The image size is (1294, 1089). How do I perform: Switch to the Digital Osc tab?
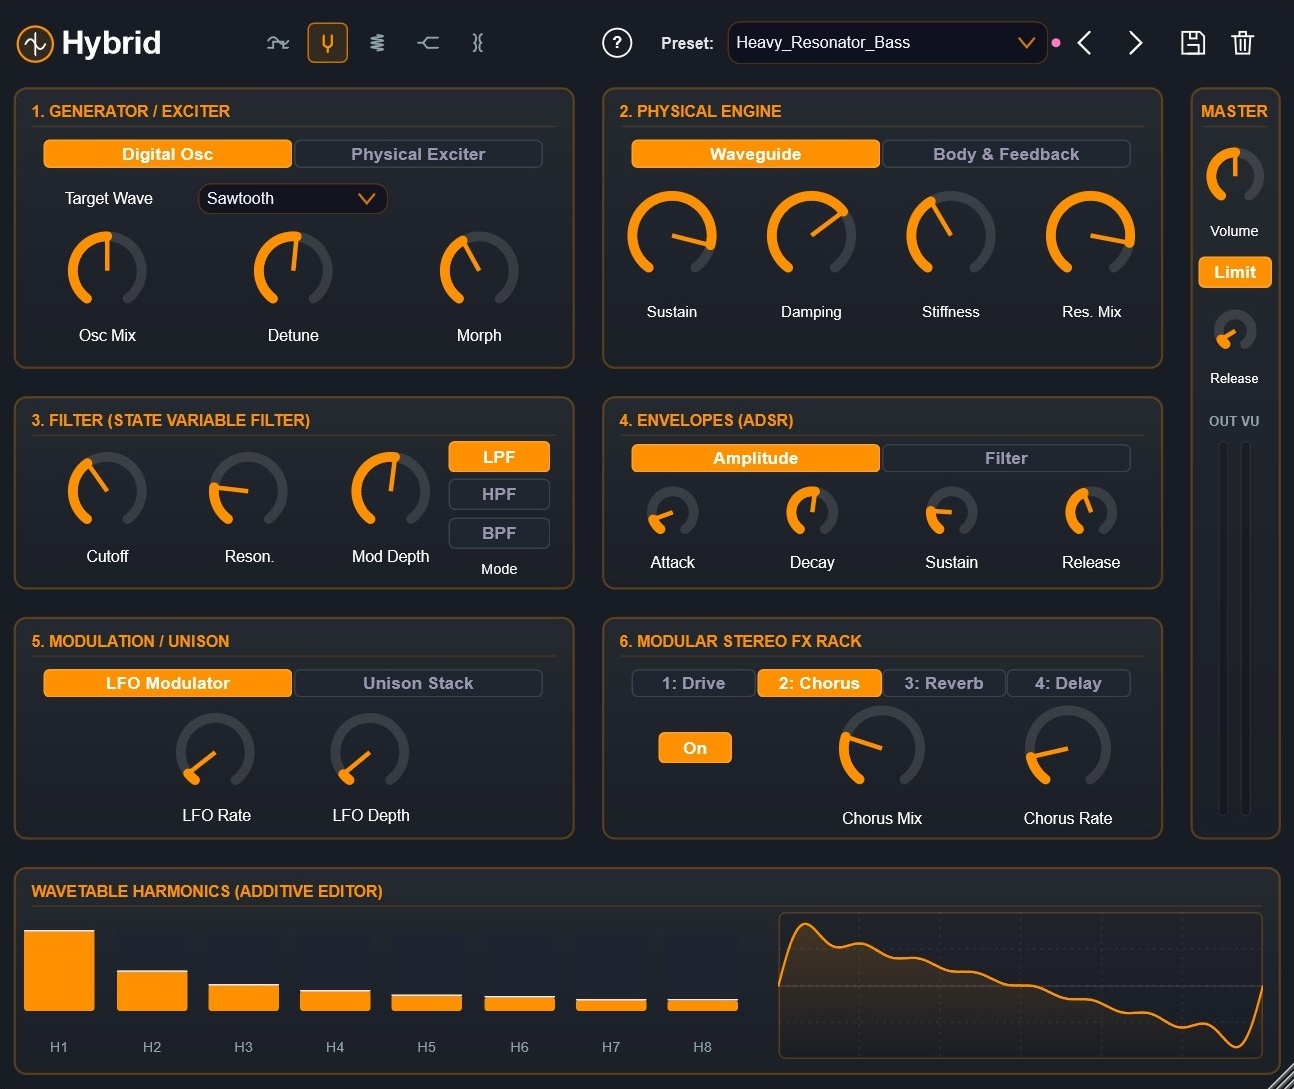pos(167,154)
